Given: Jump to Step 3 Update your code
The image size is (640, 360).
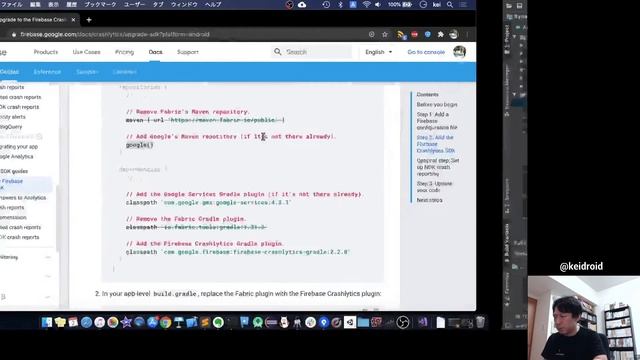Looking at the screenshot, I should tap(434, 187).
